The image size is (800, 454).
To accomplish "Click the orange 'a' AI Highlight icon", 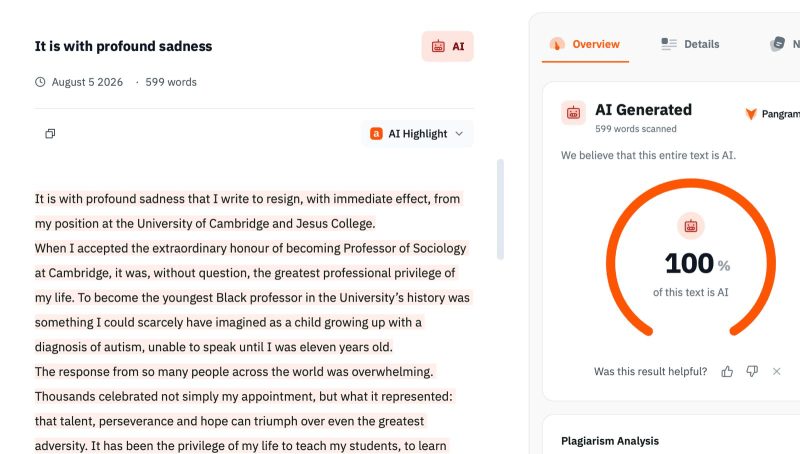I will pyautogui.click(x=376, y=134).
